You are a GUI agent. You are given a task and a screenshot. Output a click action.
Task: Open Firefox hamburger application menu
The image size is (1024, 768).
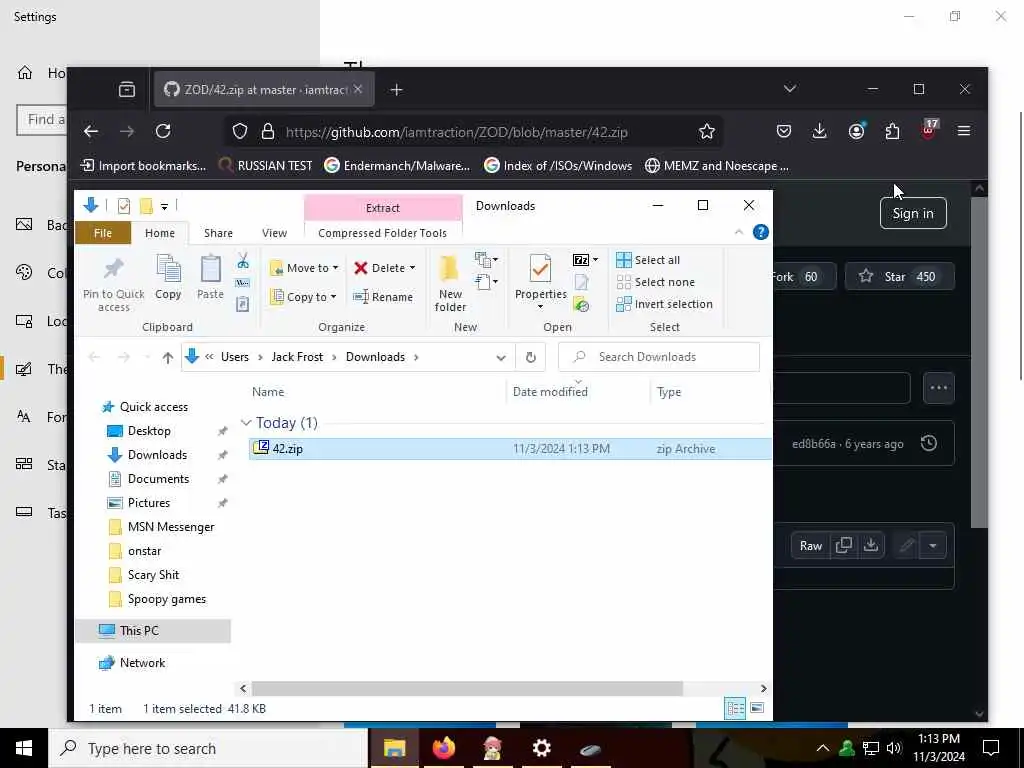click(963, 131)
